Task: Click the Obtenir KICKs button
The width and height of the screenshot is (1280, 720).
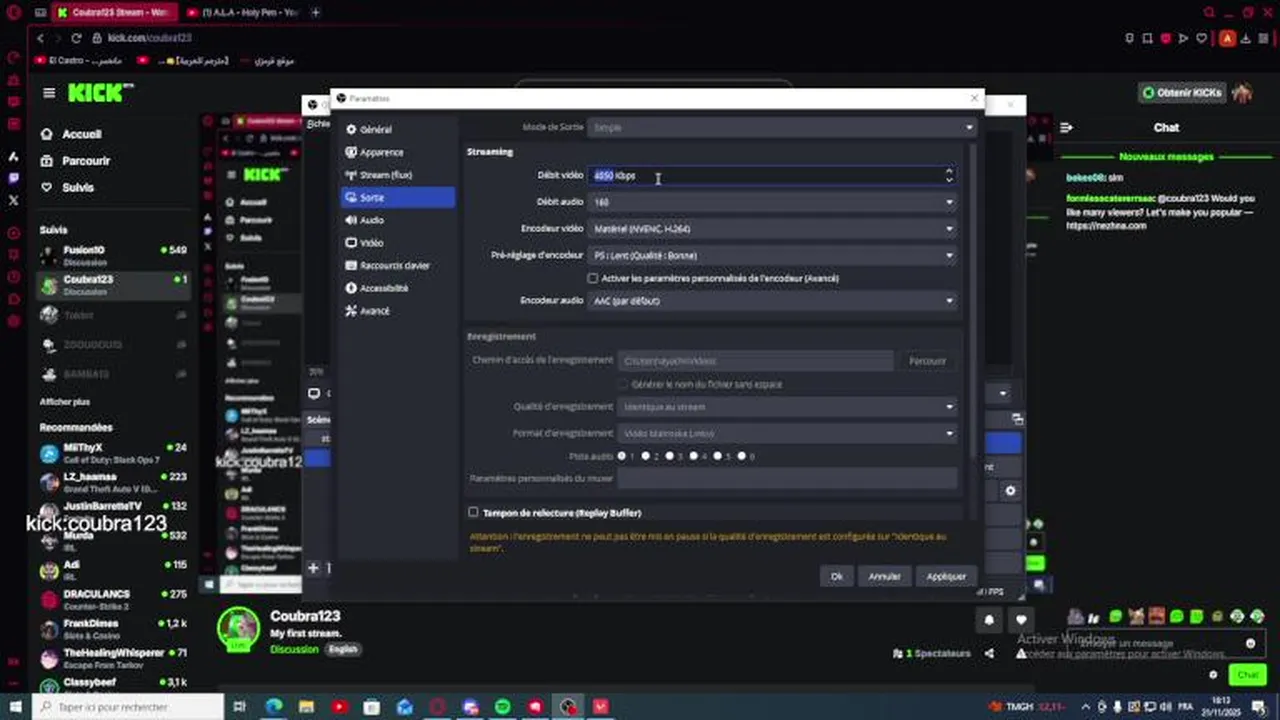Action: coord(1182,93)
